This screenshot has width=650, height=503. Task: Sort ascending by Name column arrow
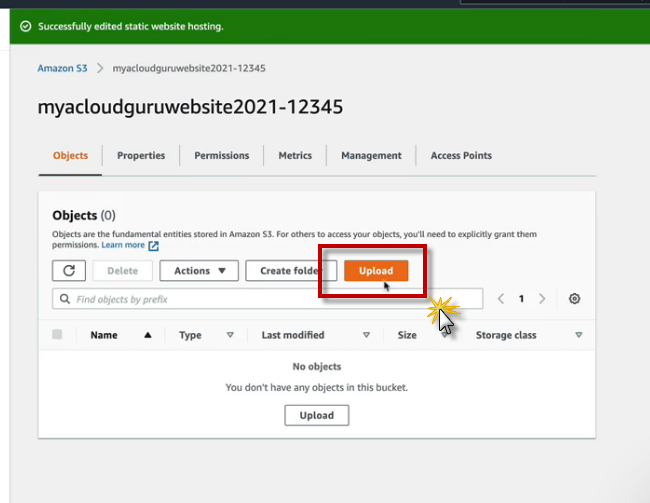(148, 335)
